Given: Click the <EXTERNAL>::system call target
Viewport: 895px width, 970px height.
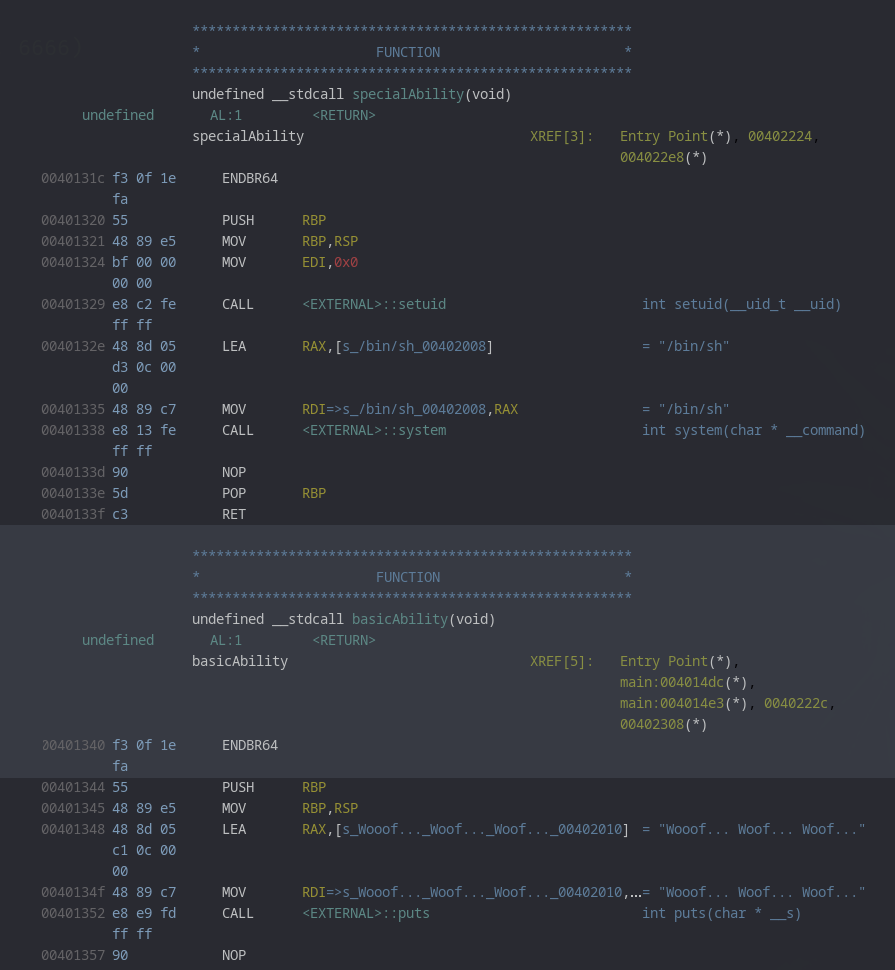Looking at the screenshot, I should pos(374,430).
